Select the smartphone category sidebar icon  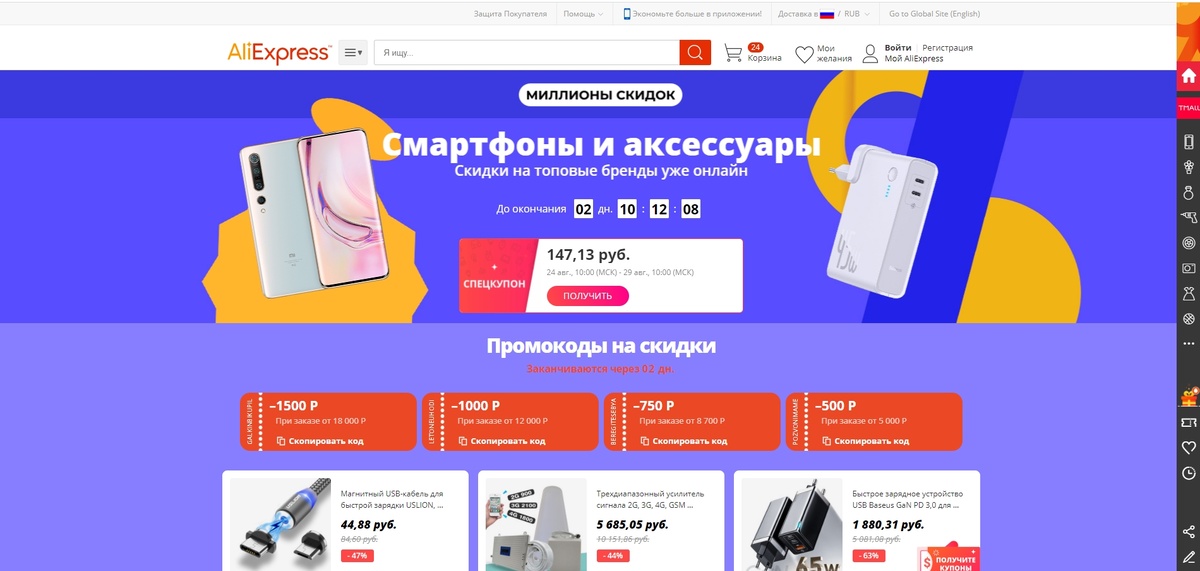pyautogui.click(x=1188, y=142)
